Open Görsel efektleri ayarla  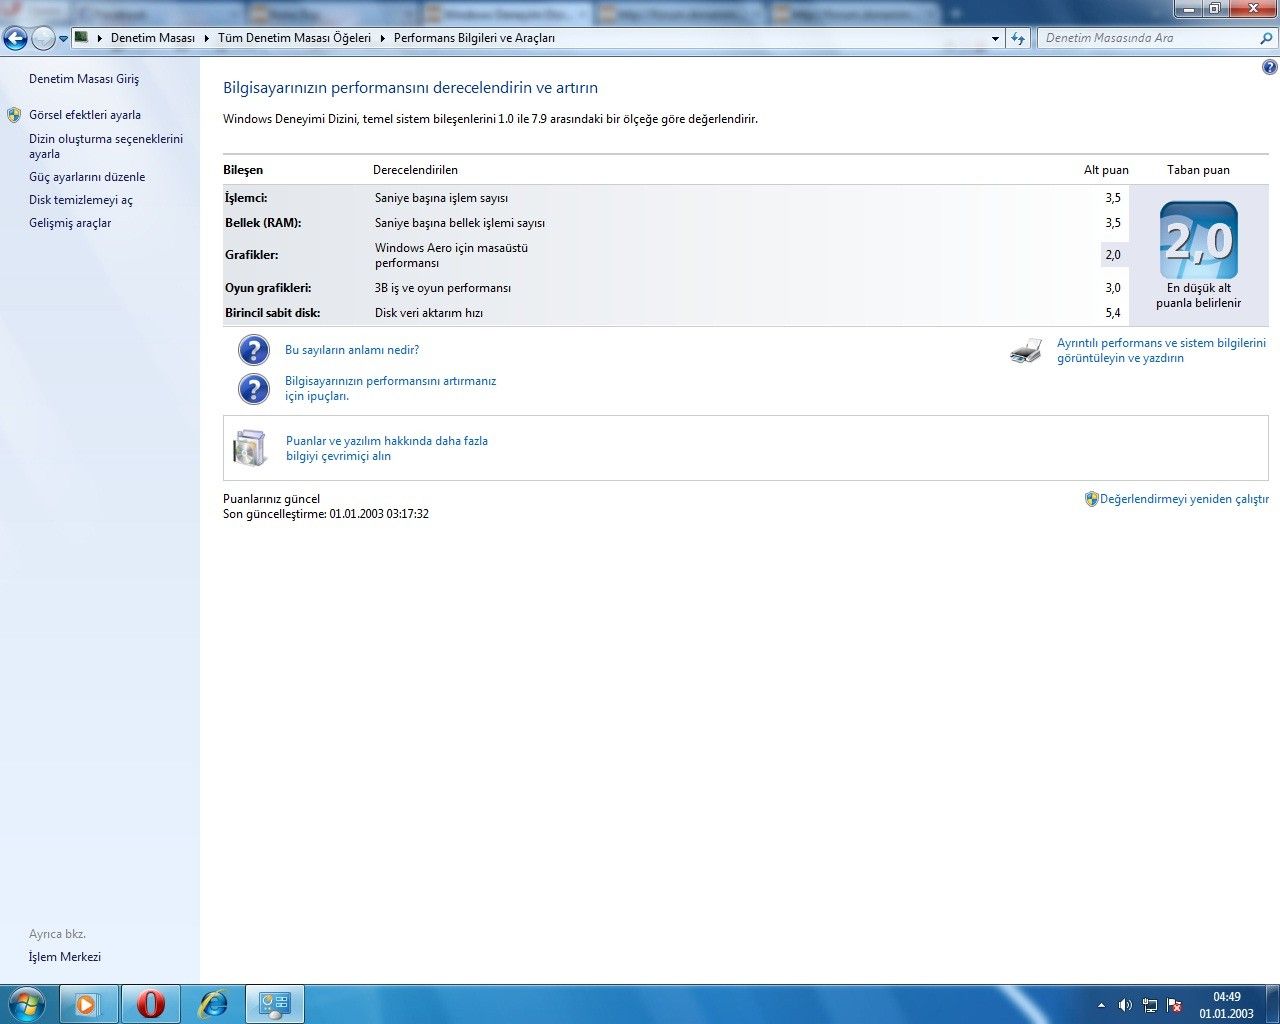point(85,115)
